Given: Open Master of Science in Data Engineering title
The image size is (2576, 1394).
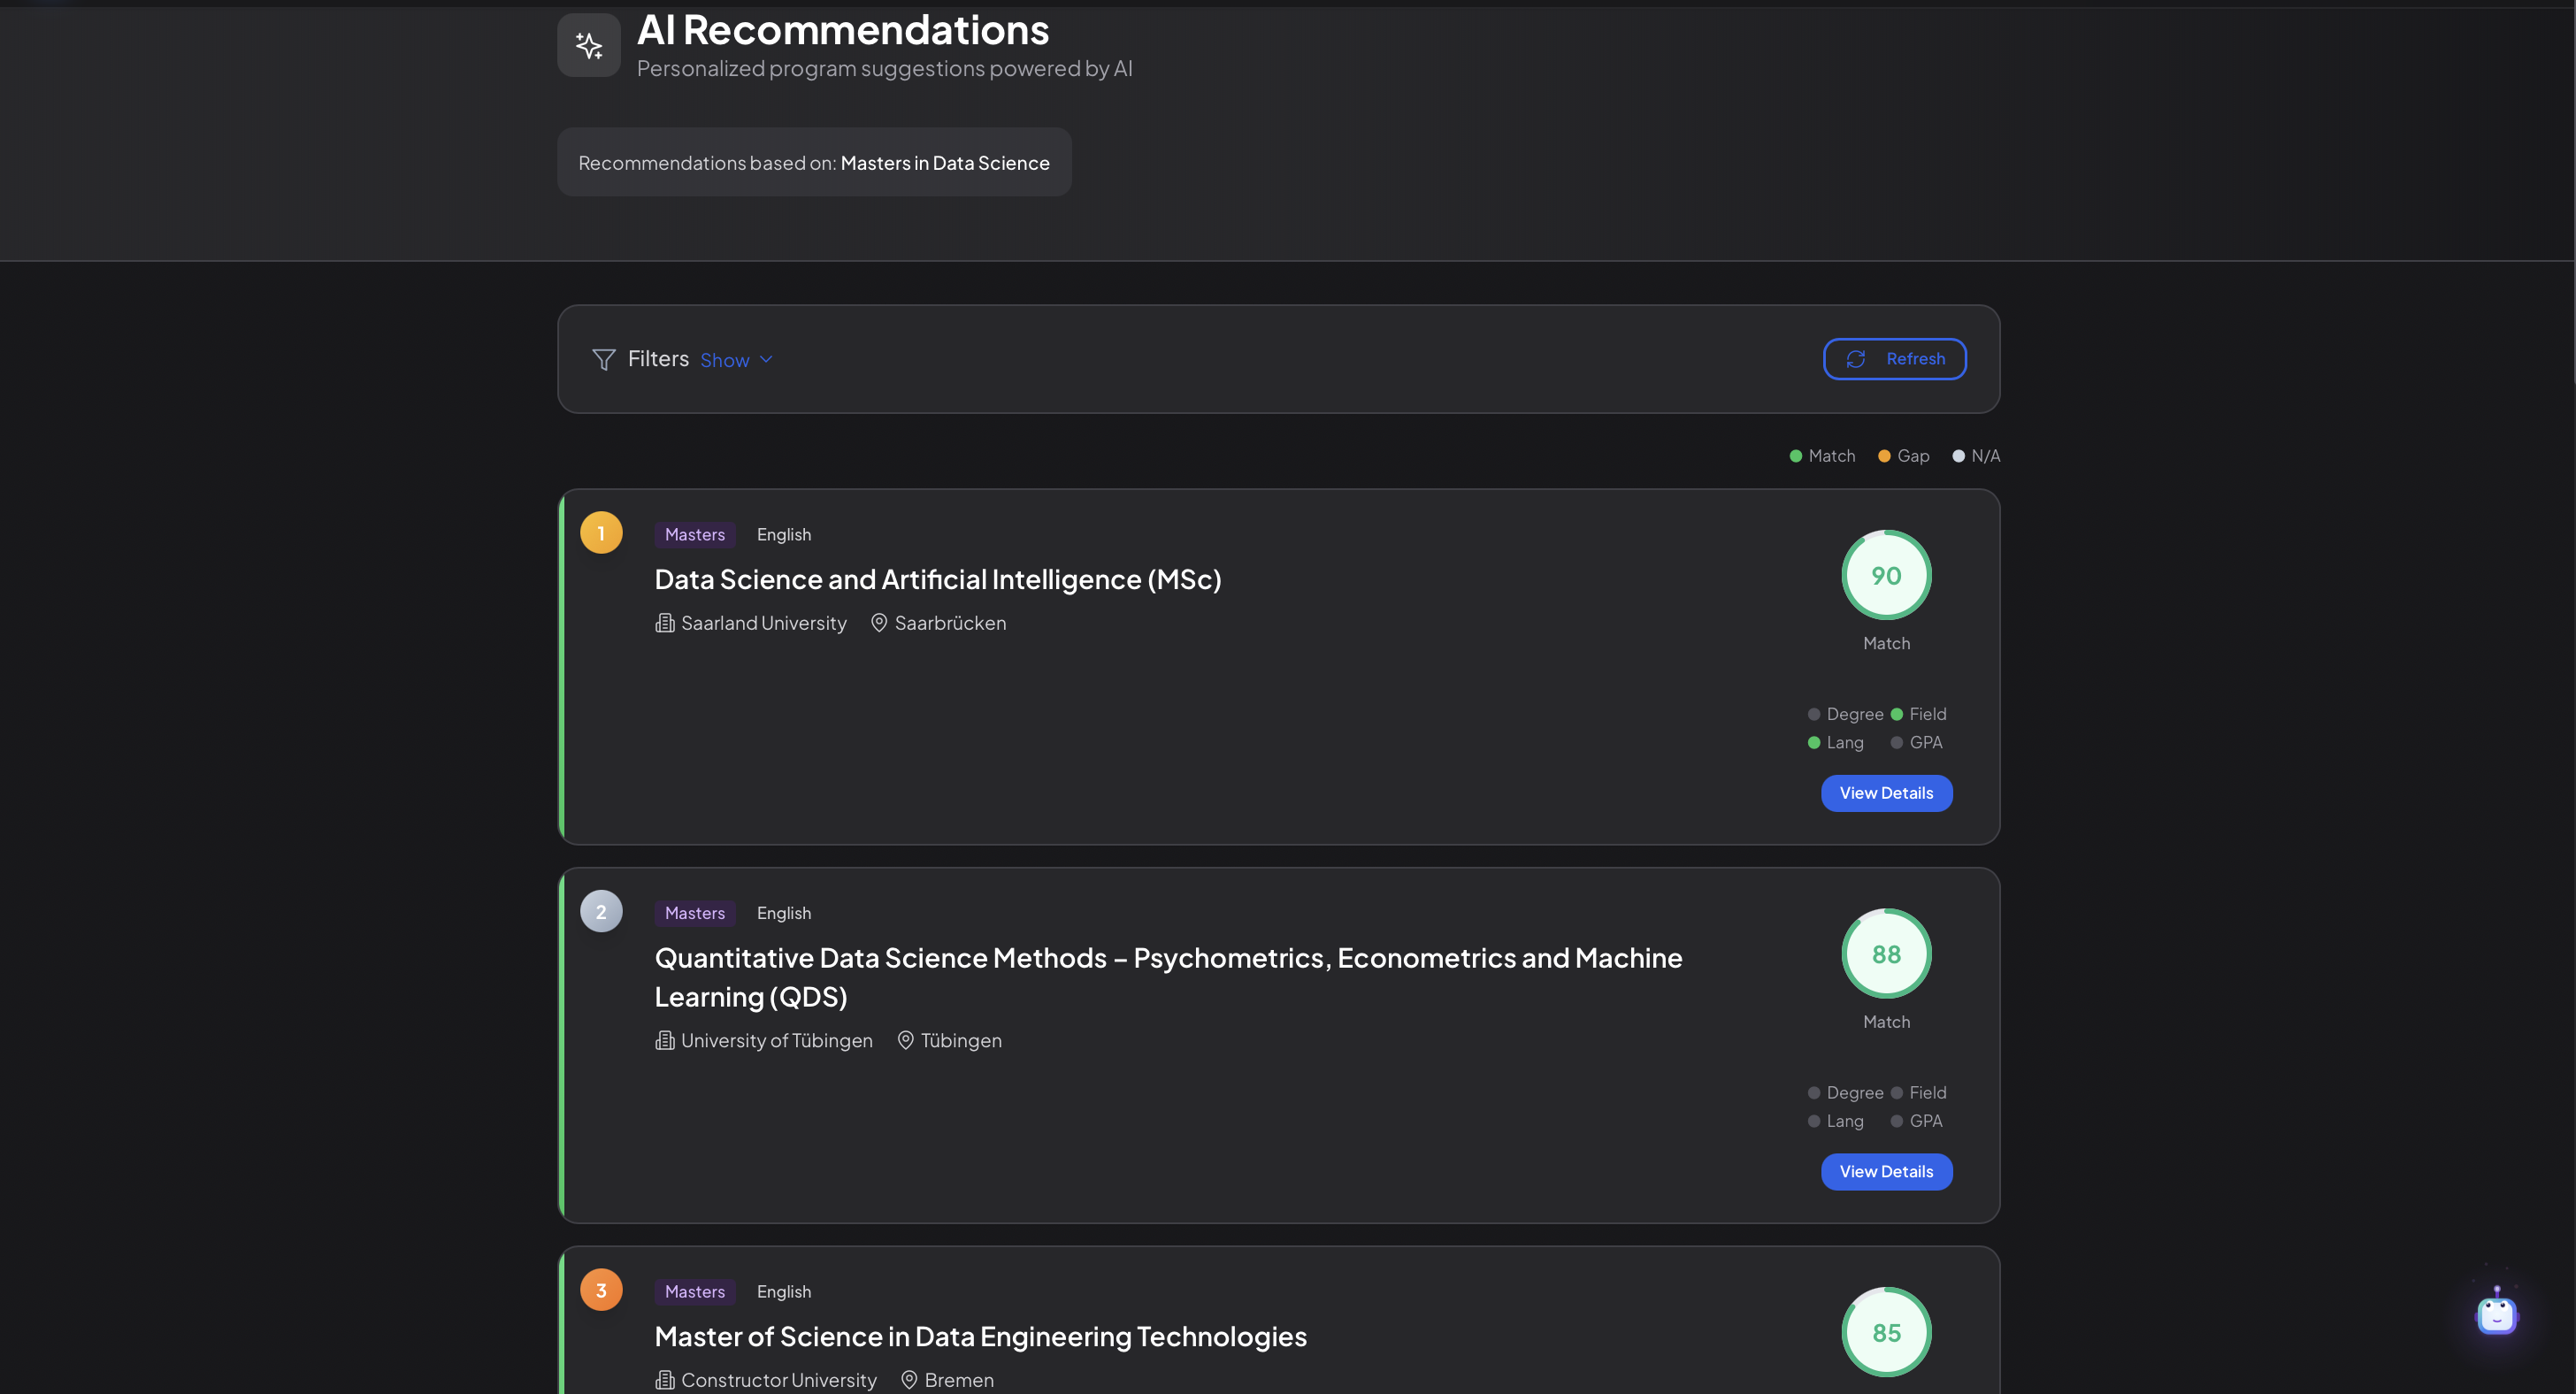Looking at the screenshot, I should tap(980, 1336).
